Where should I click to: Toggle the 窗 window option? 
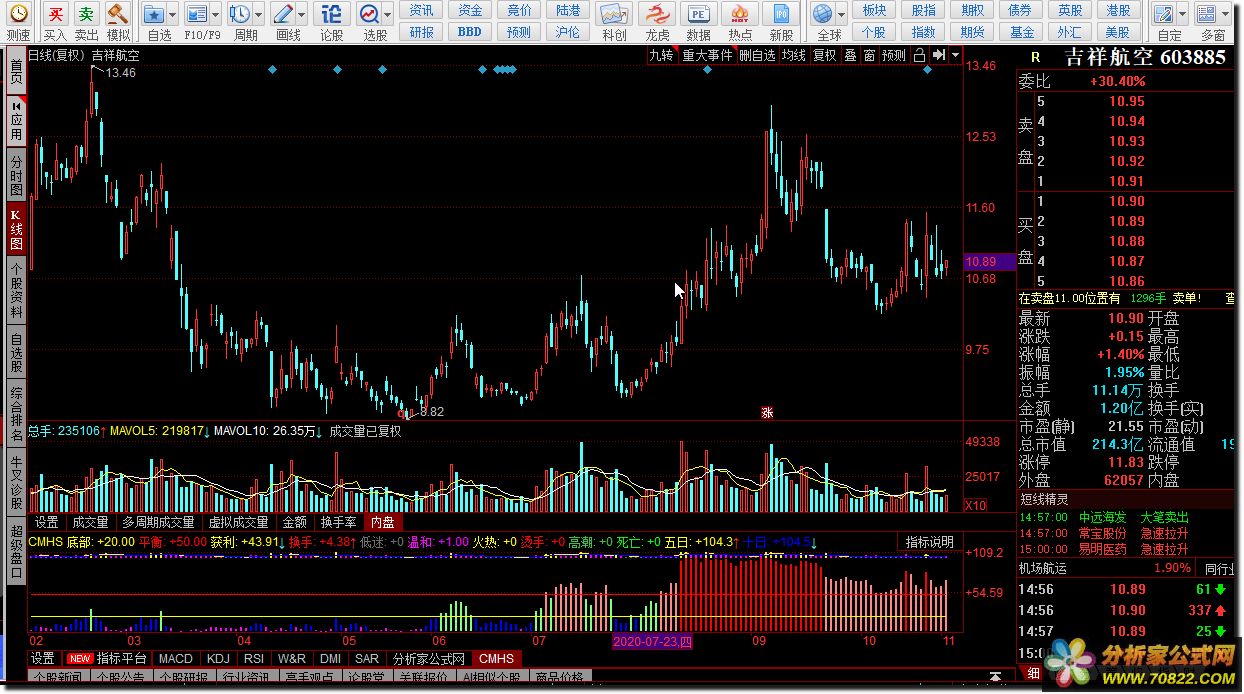pos(869,56)
